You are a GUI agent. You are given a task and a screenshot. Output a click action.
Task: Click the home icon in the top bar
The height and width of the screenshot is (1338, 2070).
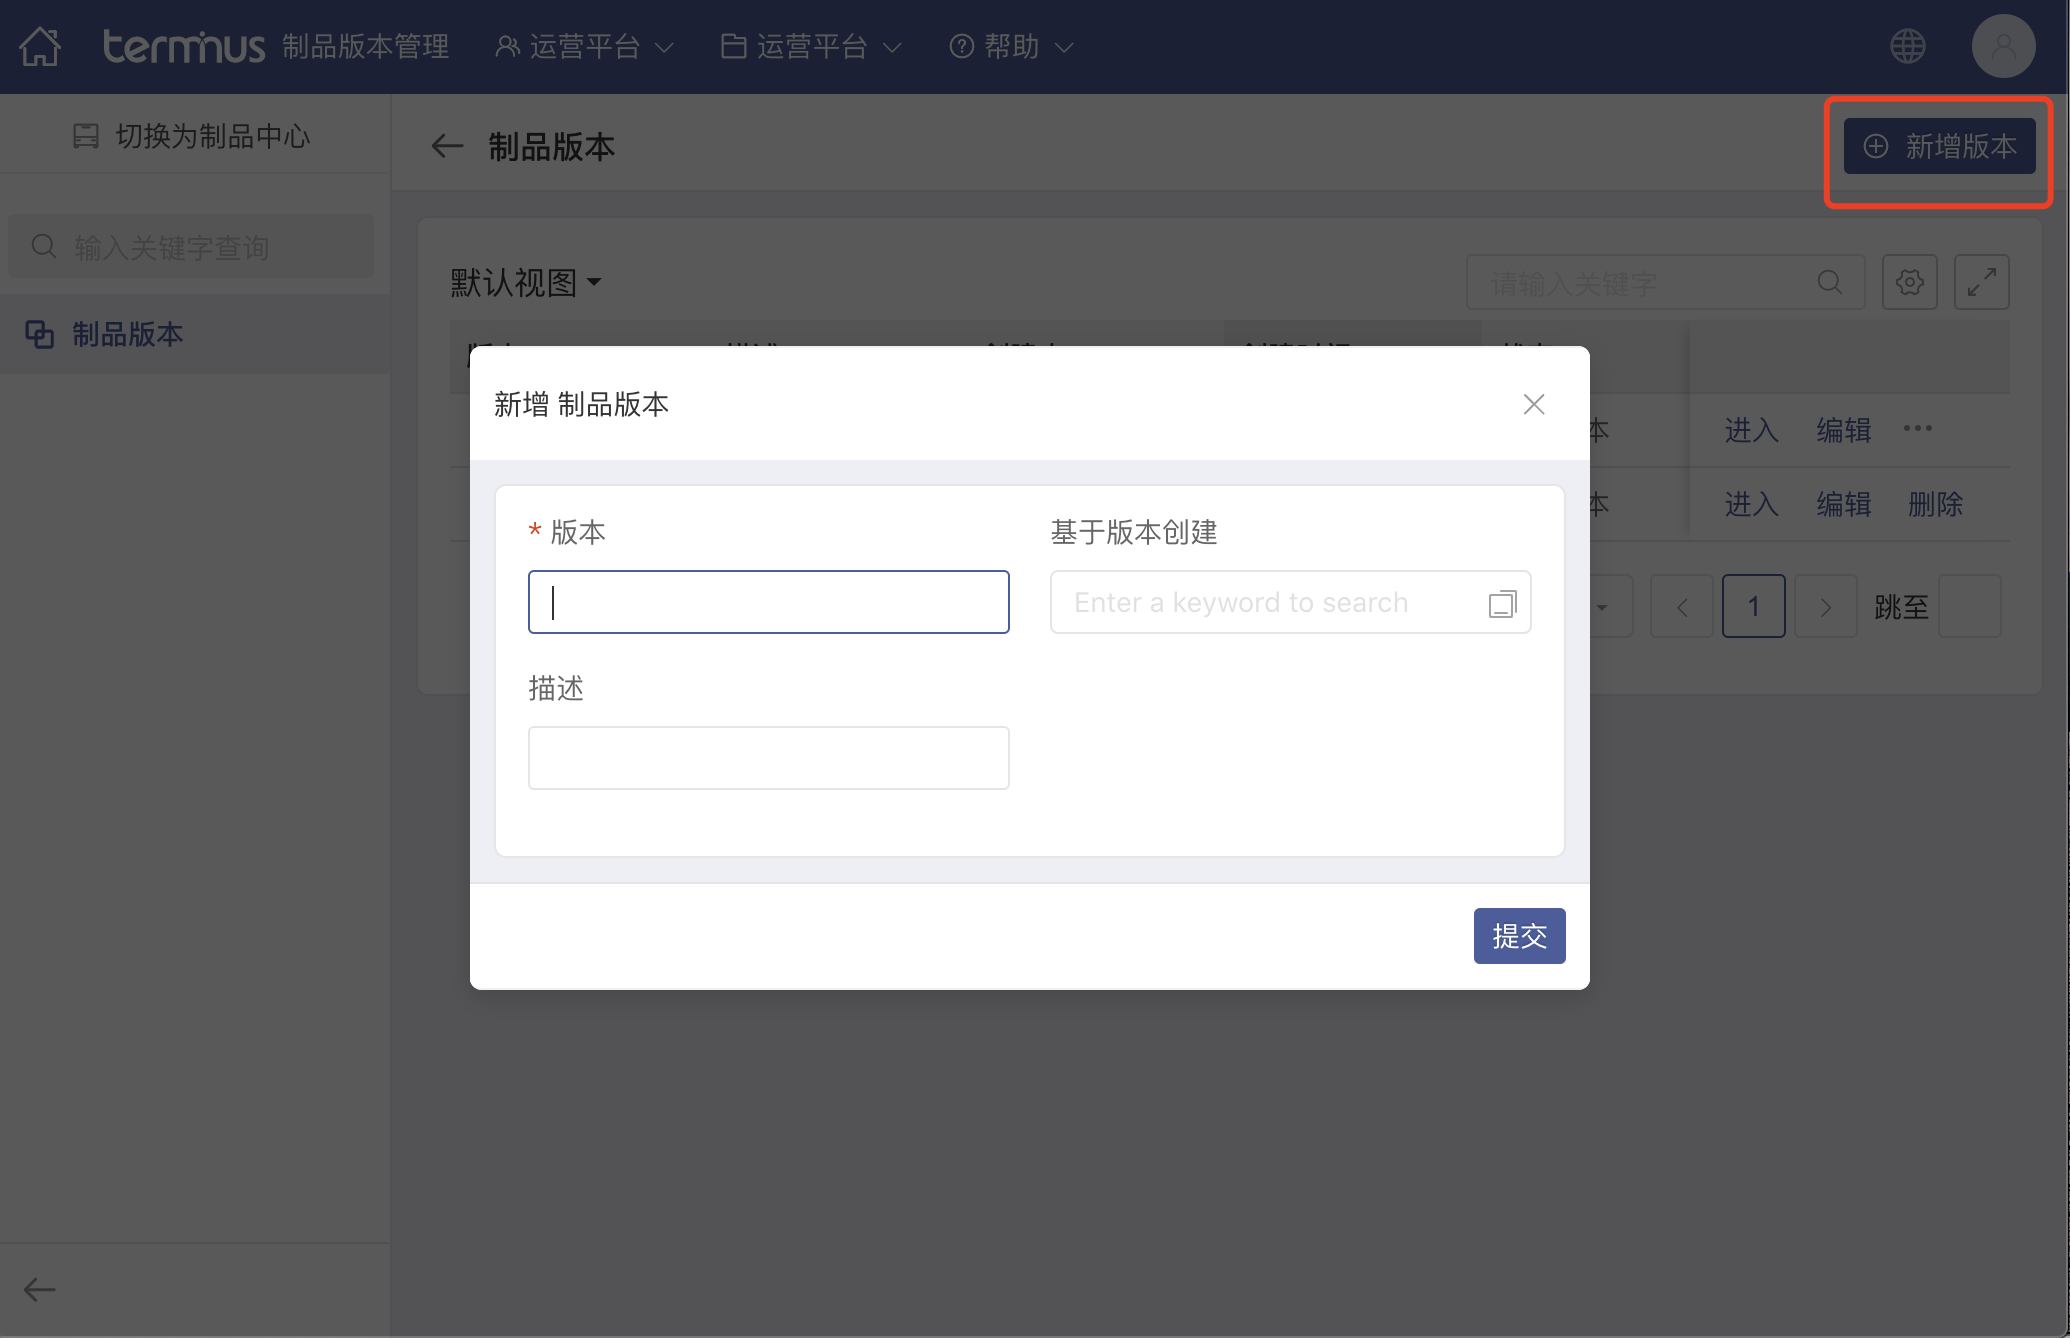tap(40, 46)
